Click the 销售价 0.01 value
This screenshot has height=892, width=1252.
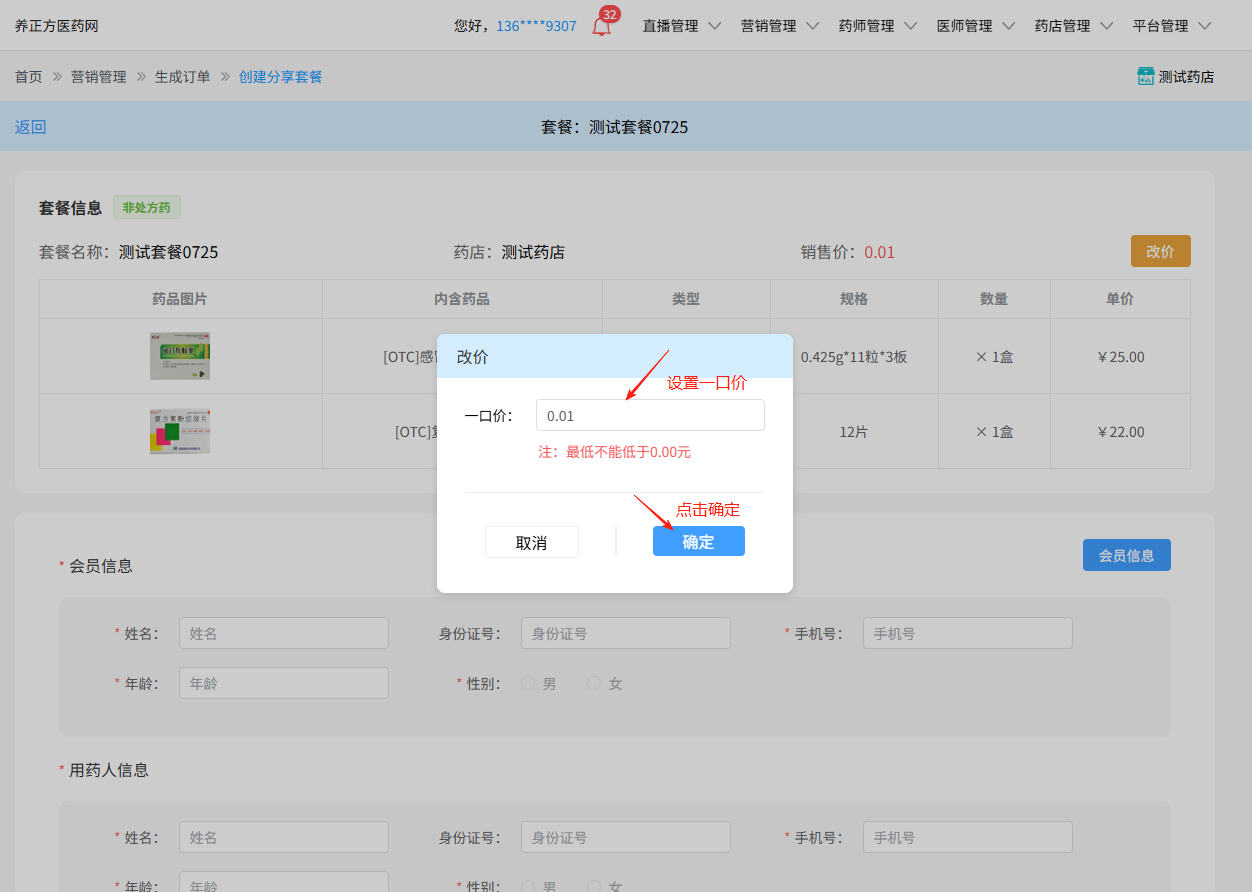pos(880,252)
